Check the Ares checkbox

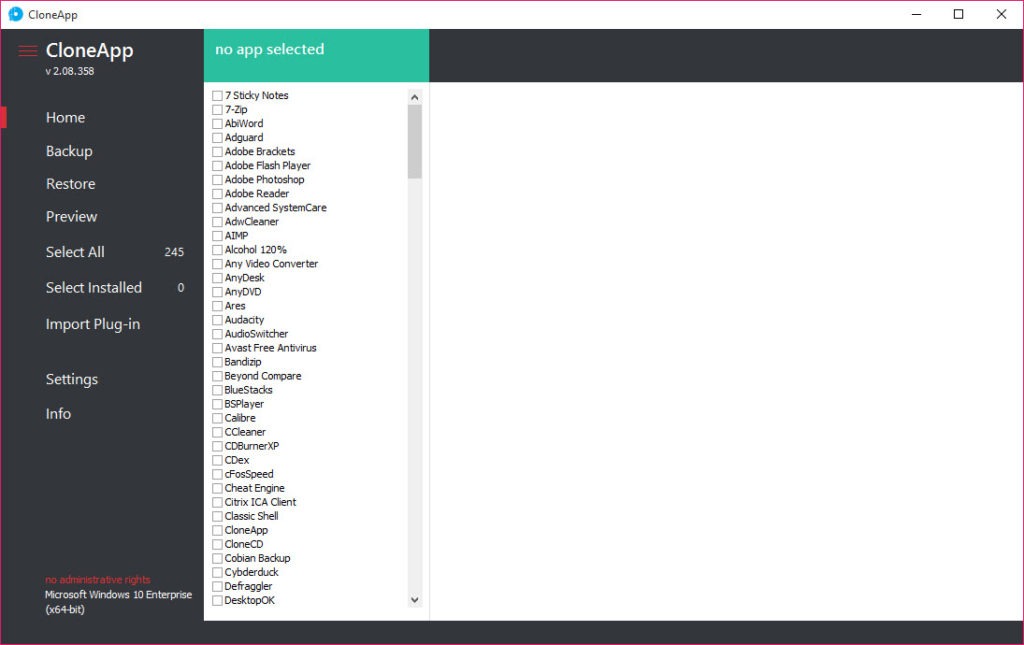click(217, 306)
